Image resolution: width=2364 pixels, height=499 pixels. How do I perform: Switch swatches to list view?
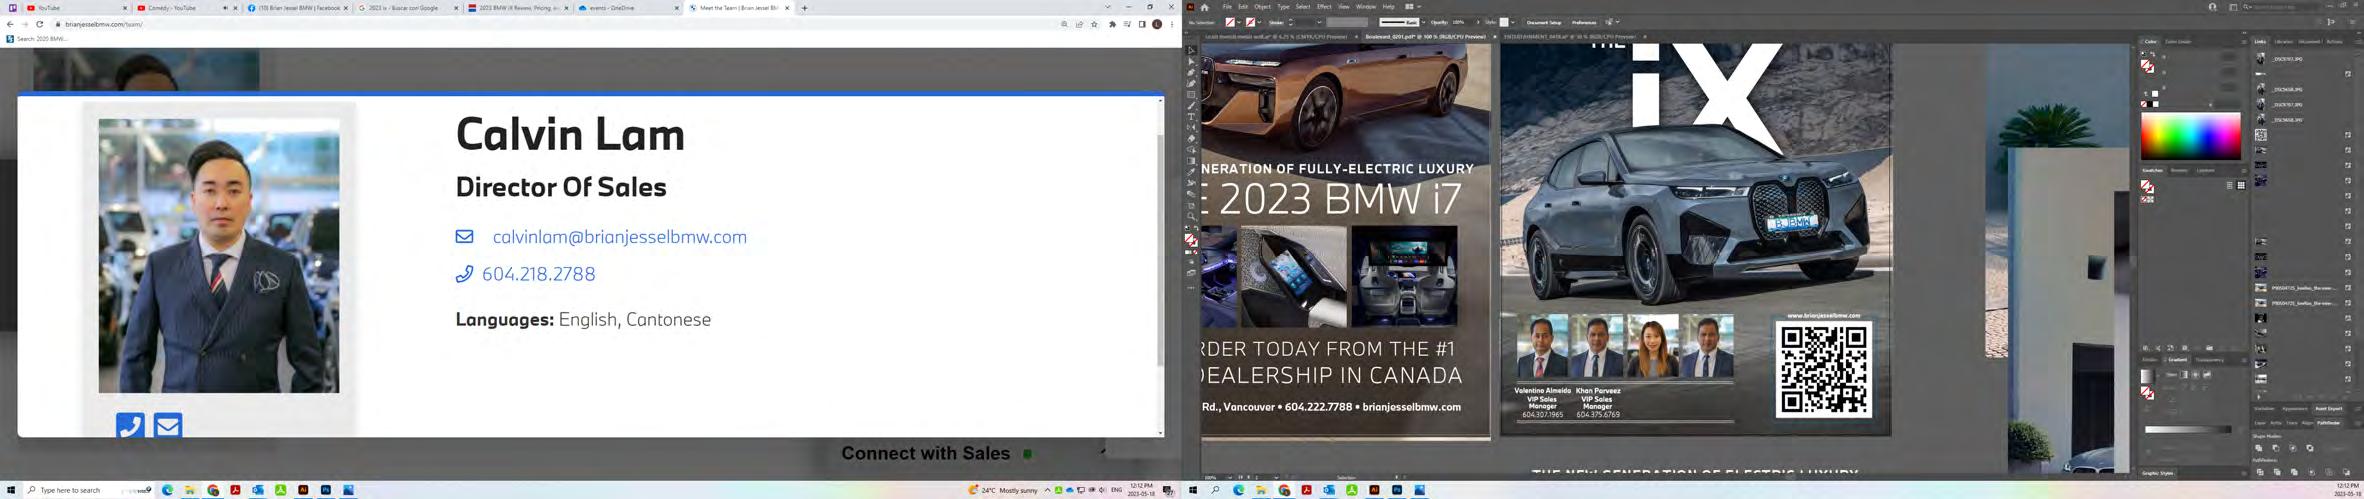click(2230, 185)
